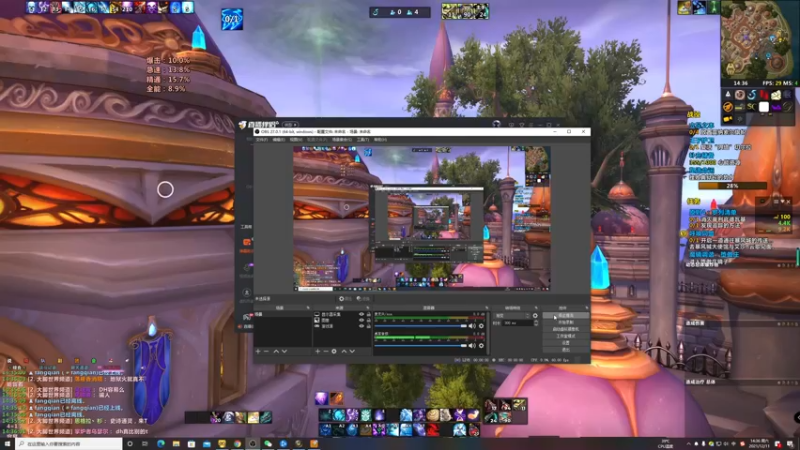The height and width of the screenshot is (450, 800).
Task: Open second menu in OBS menu bar
Action: pyautogui.click(x=279, y=139)
